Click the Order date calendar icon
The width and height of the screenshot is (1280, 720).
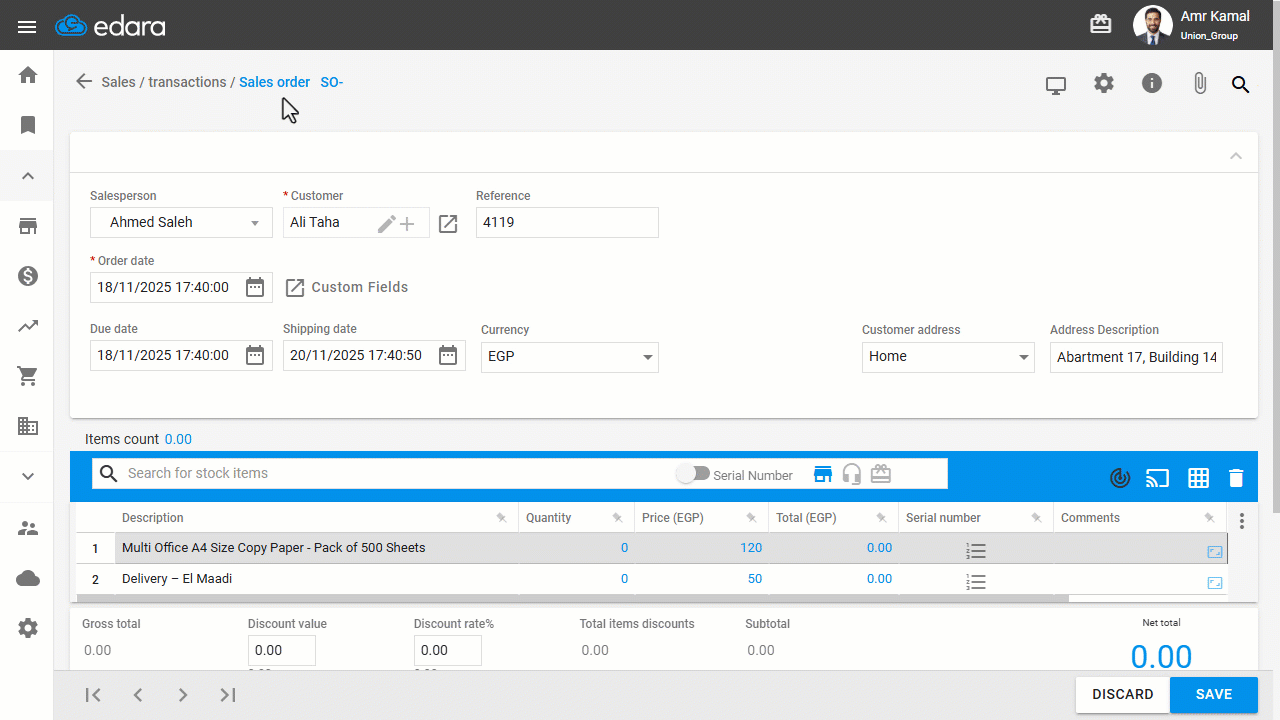[255, 288]
